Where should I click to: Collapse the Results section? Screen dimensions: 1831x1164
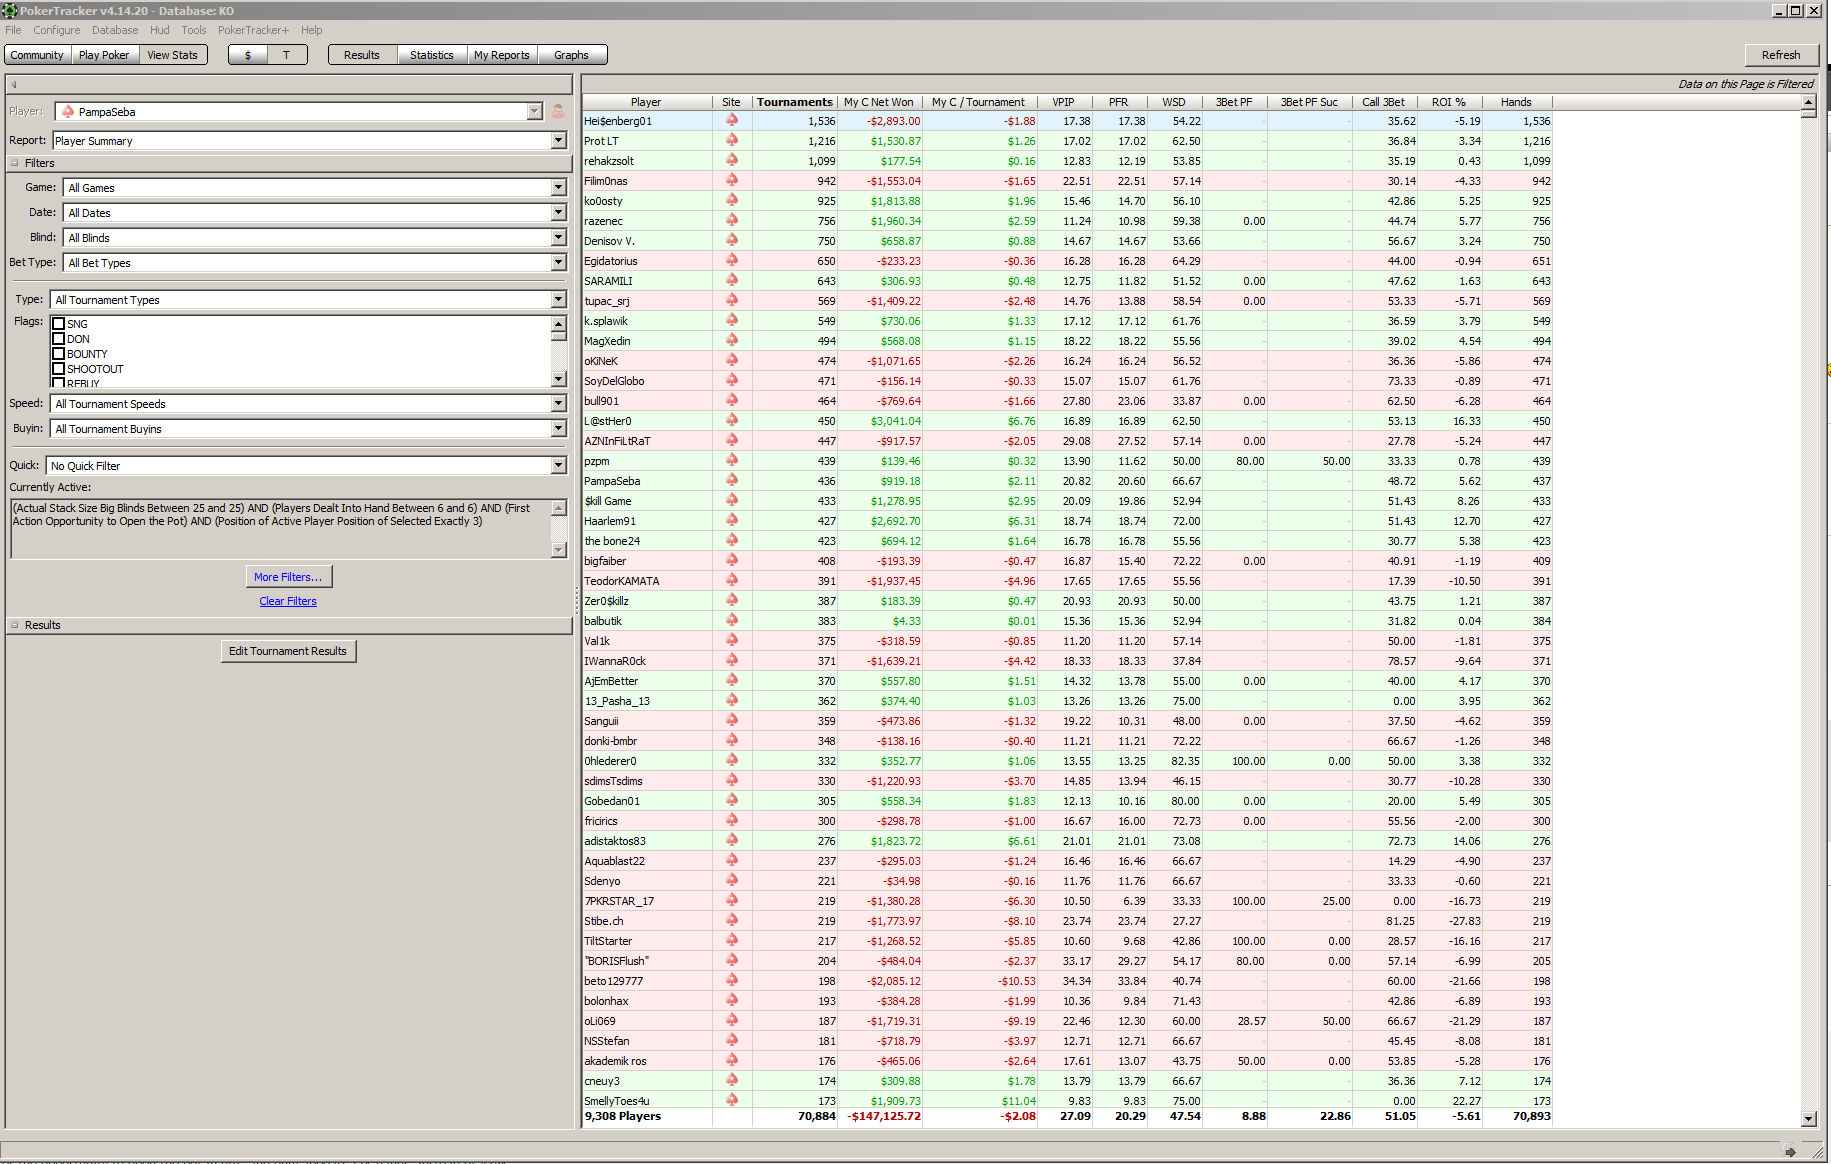[15, 625]
